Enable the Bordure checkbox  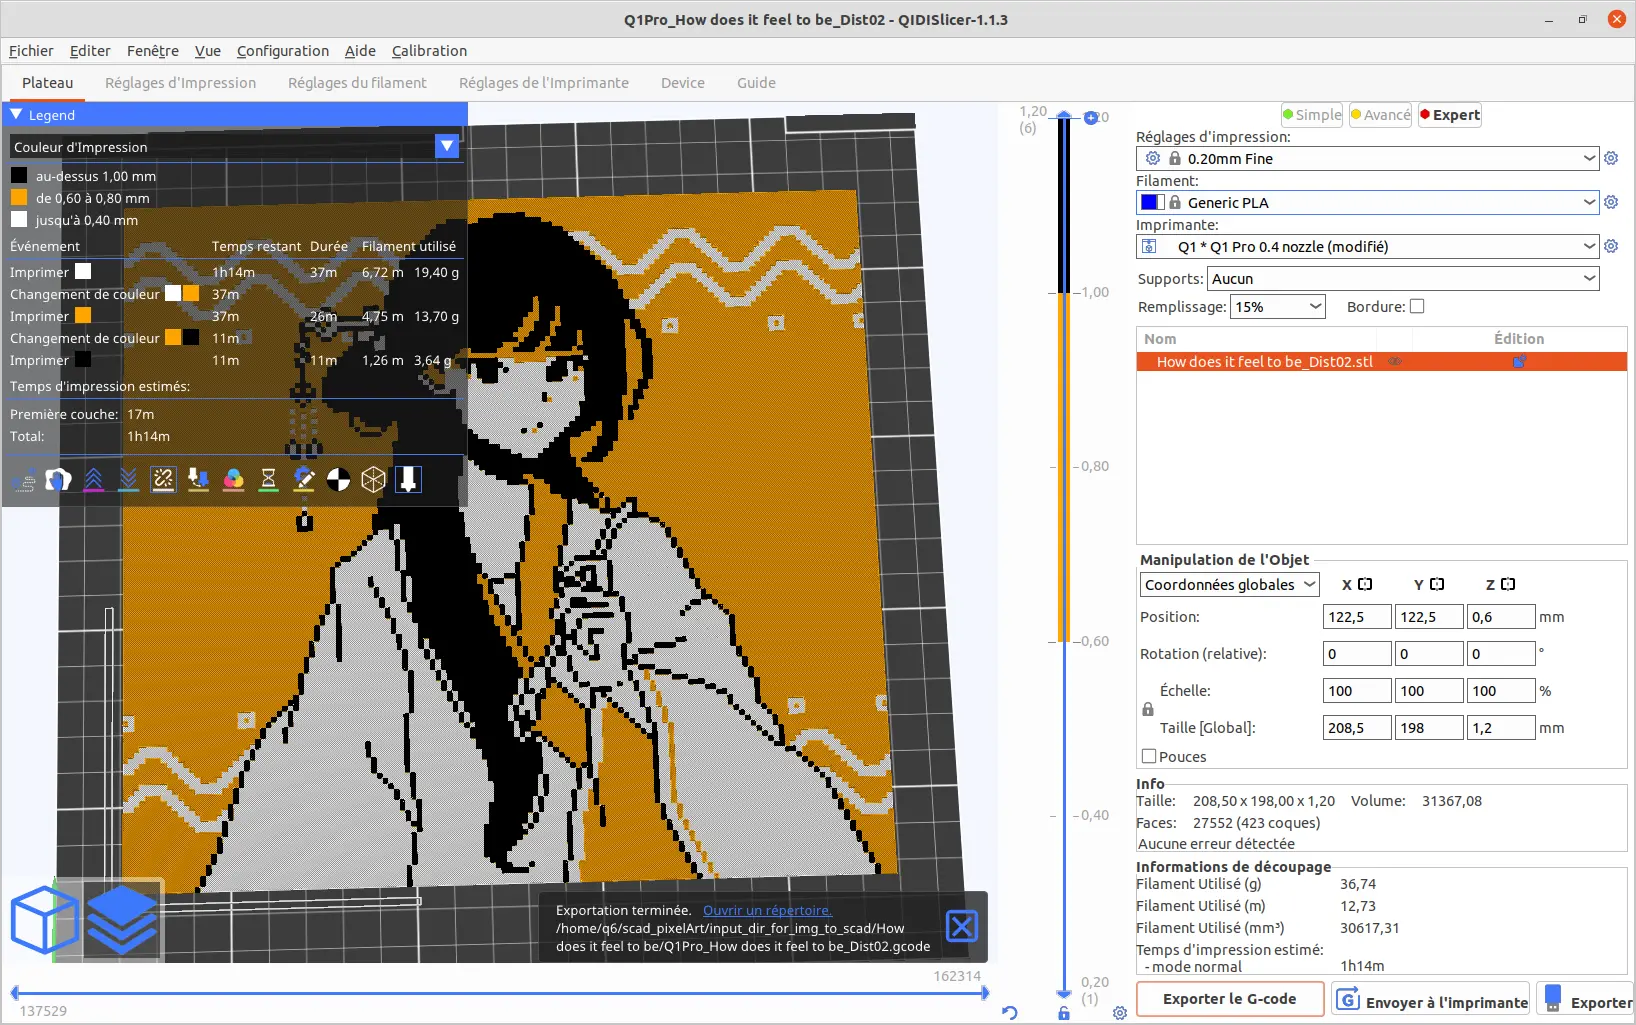[1417, 307]
